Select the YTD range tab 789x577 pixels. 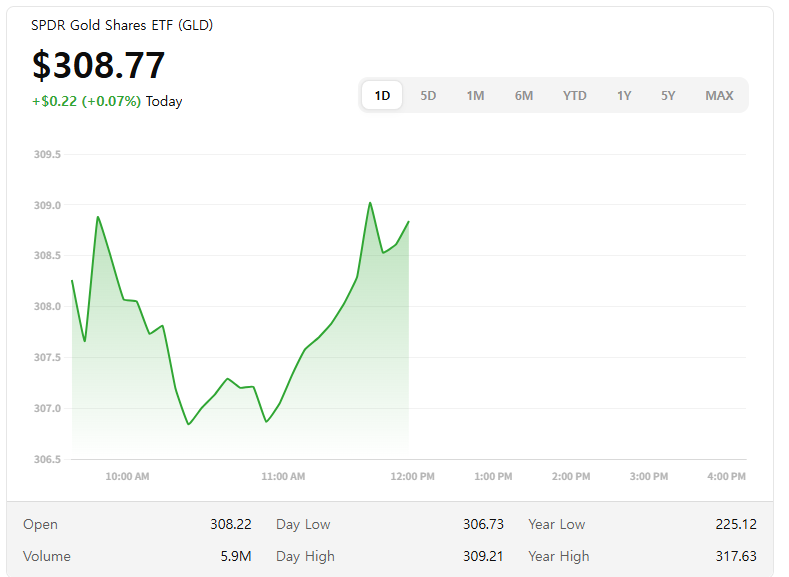pos(575,96)
